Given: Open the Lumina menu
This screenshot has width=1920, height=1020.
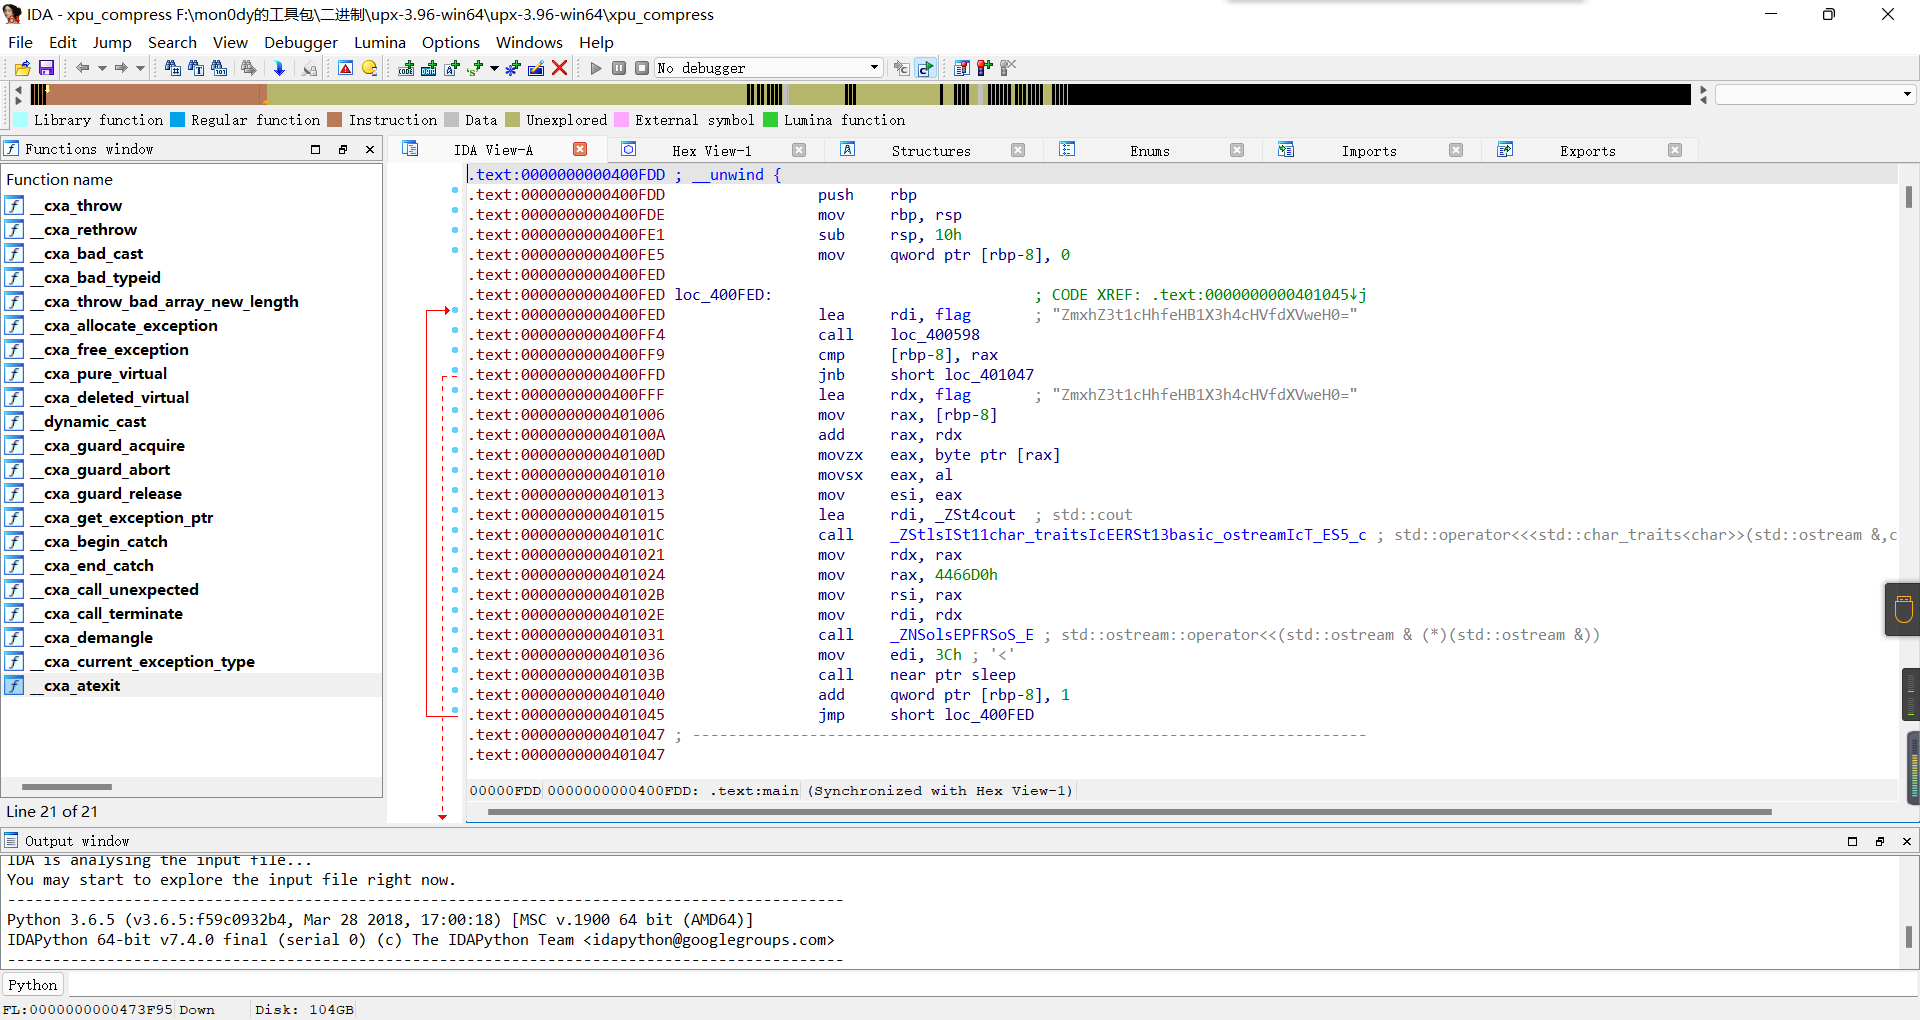Looking at the screenshot, I should tap(379, 42).
